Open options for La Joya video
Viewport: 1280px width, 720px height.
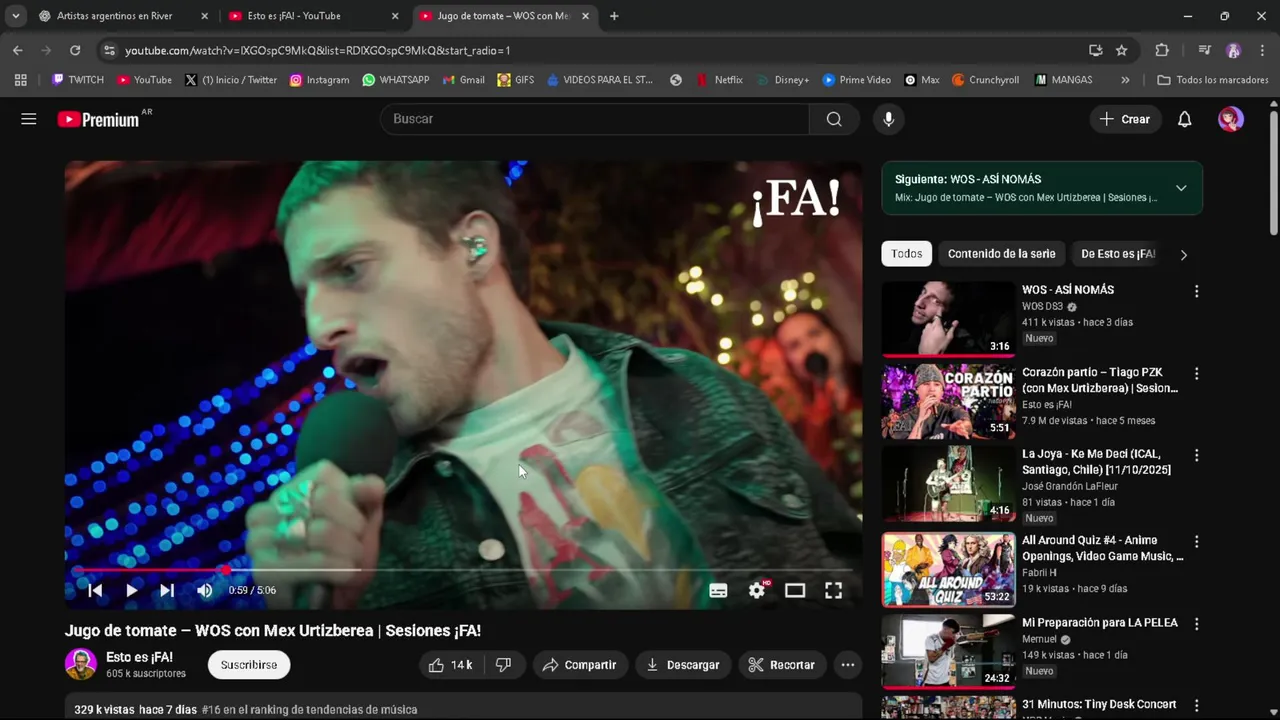pyautogui.click(x=1196, y=456)
